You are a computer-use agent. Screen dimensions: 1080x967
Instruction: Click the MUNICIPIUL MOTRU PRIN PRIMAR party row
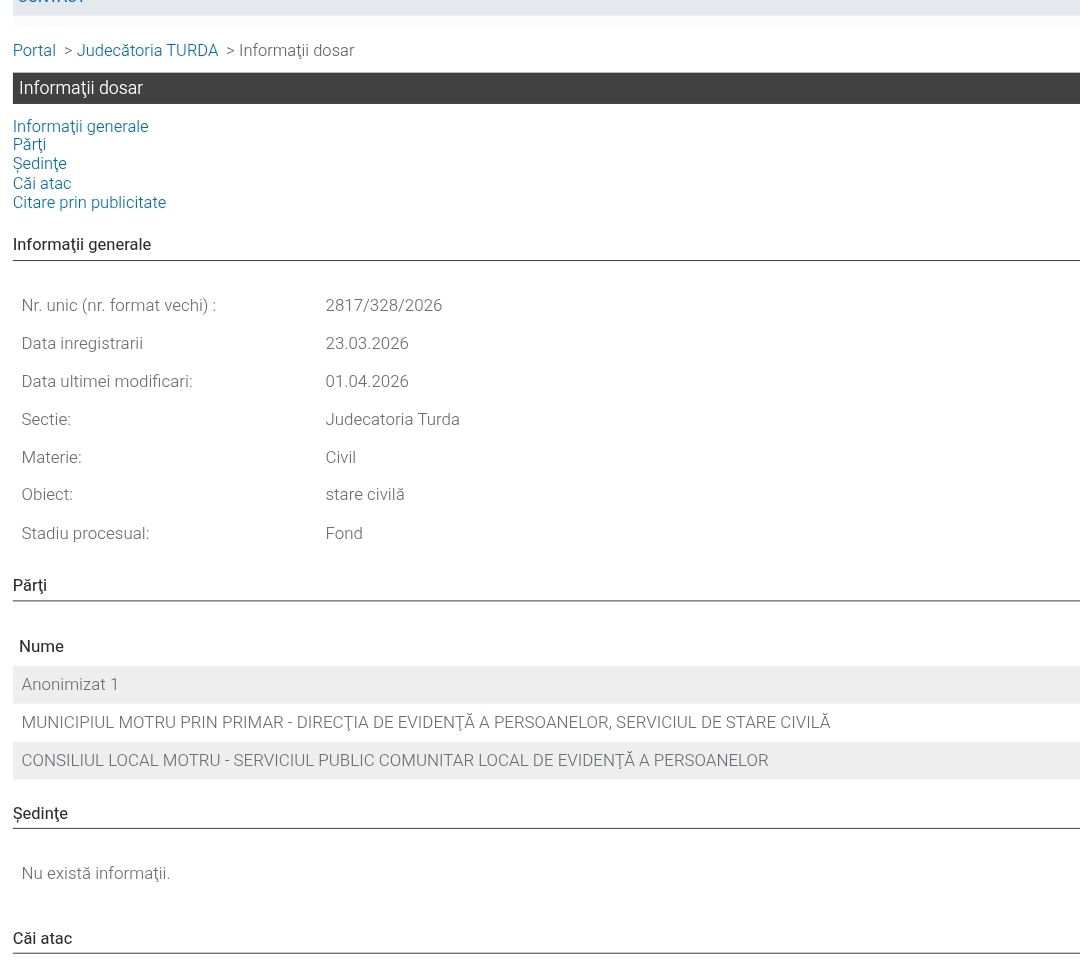coord(425,722)
